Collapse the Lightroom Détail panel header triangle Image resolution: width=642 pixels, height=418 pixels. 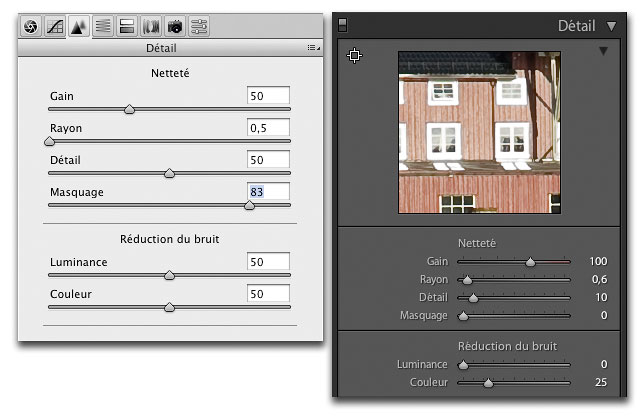[x=611, y=26]
